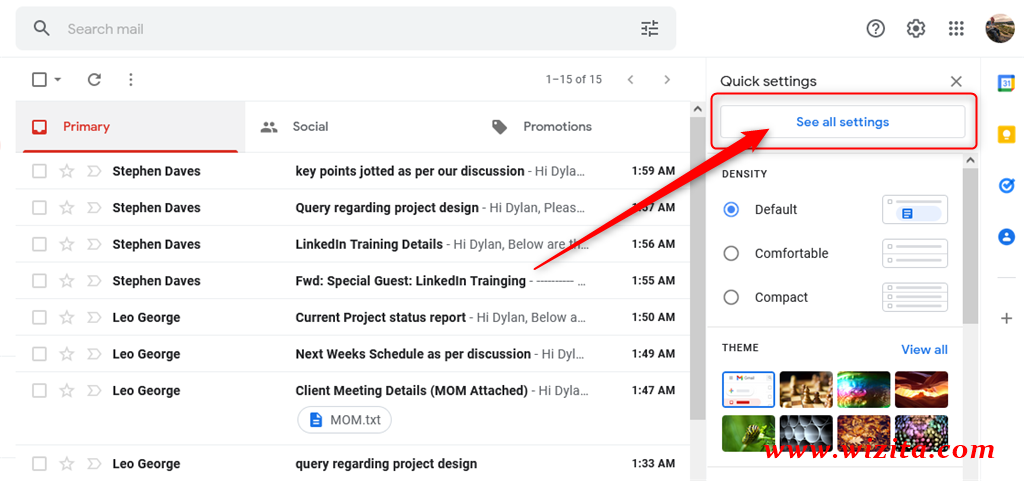
Task: Mark 'Fwd: Special Guest' email as important
Action: (94, 281)
